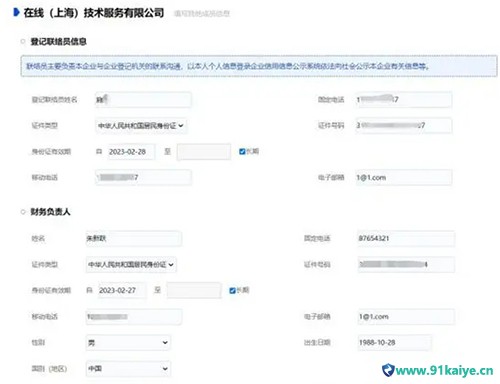Click liaison start date field 2023-02-28
Screen dimensions: 500x384
coord(131,152)
